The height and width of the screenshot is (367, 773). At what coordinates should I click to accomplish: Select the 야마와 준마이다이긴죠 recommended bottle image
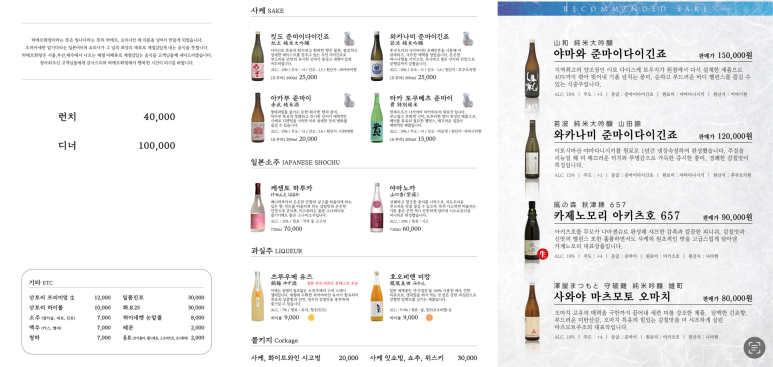[x=532, y=69]
